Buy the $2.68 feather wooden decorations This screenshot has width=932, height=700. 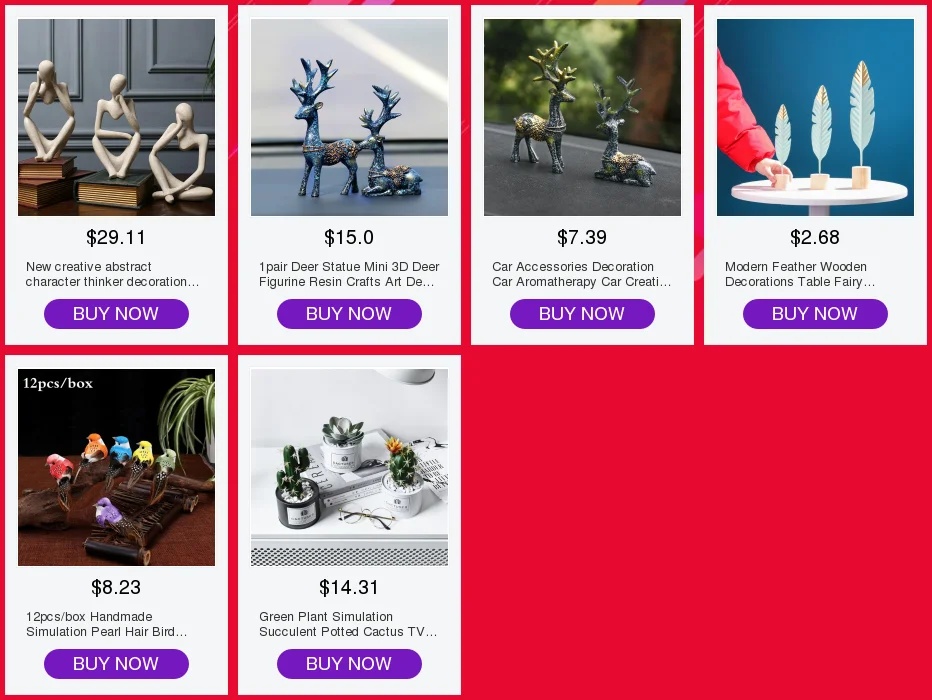pos(816,314)
